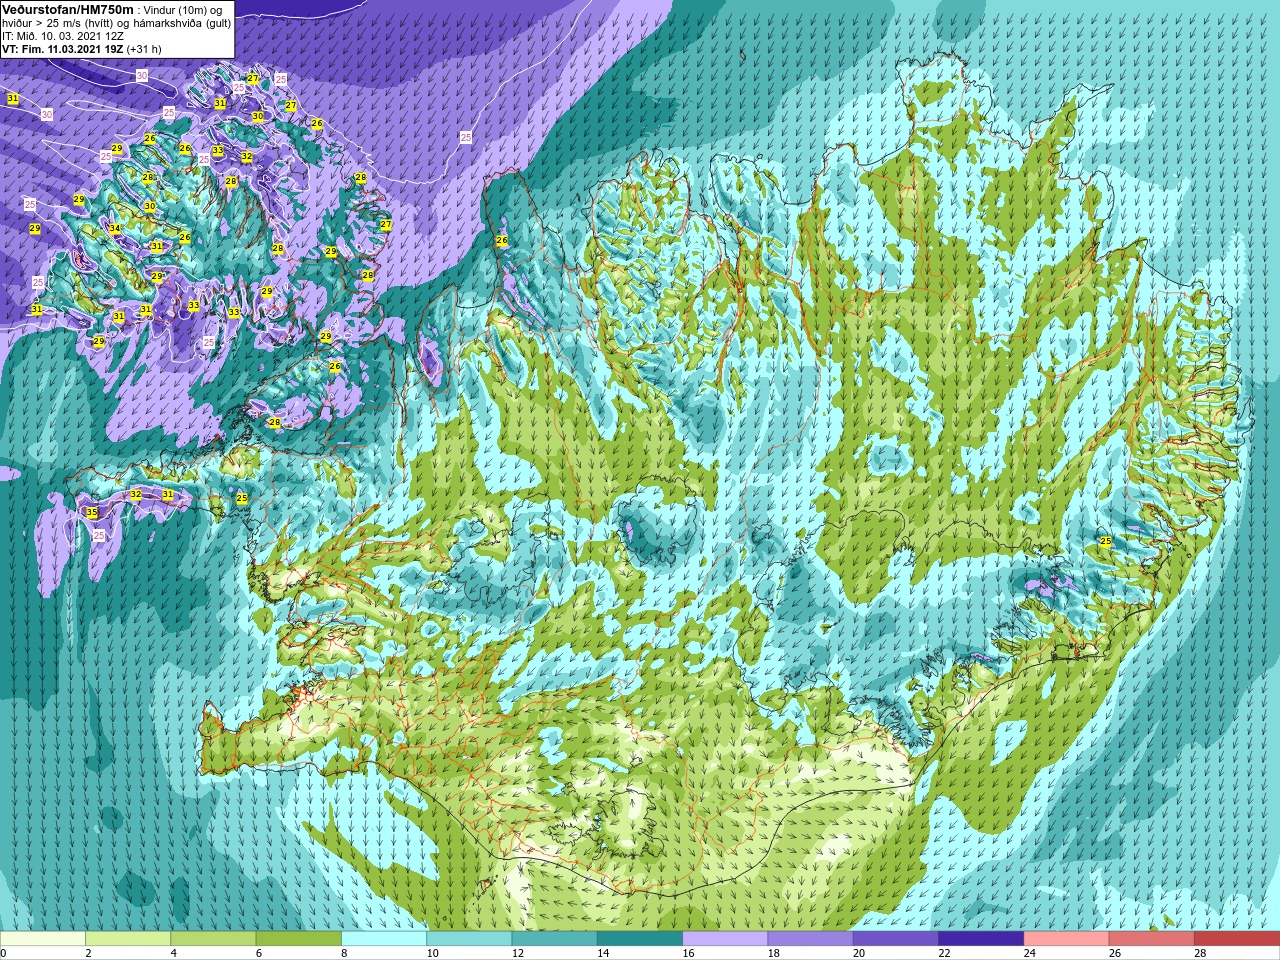Click the 'IT: Mið. 10. 03. 2021 12Z' line

[x=63, y=35]
